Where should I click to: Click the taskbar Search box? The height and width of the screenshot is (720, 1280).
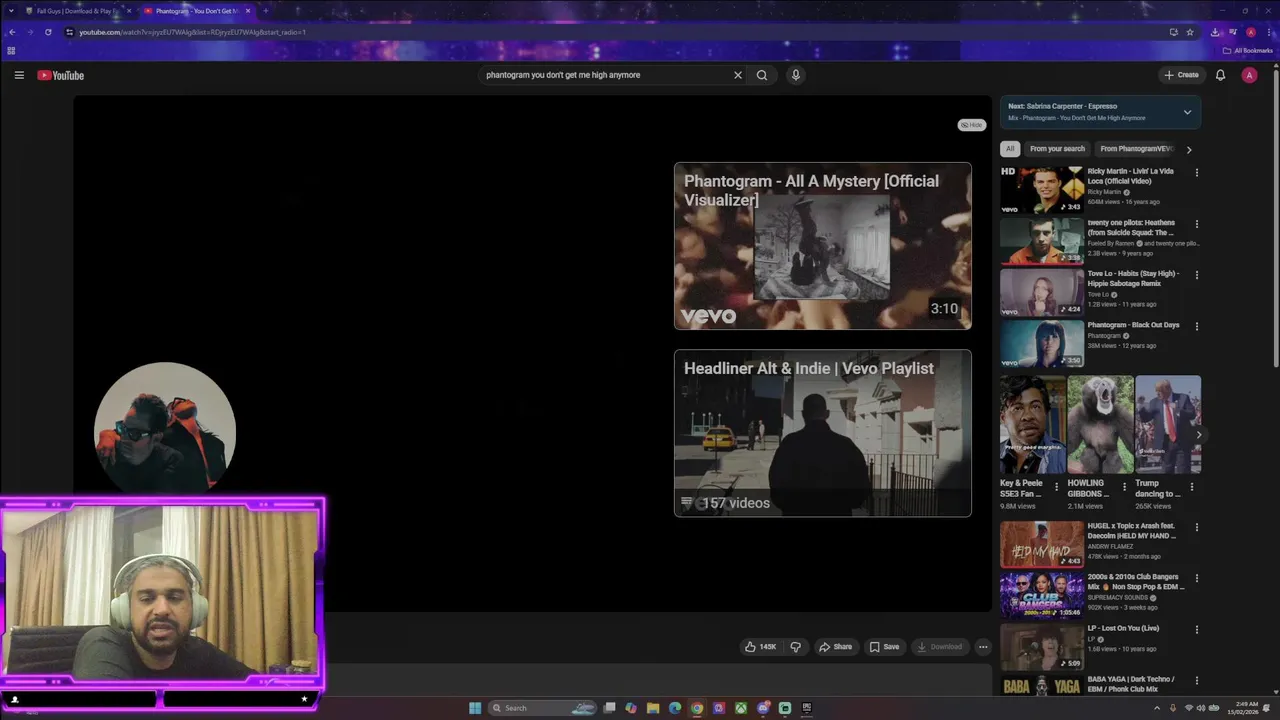(x=542, y=708)
